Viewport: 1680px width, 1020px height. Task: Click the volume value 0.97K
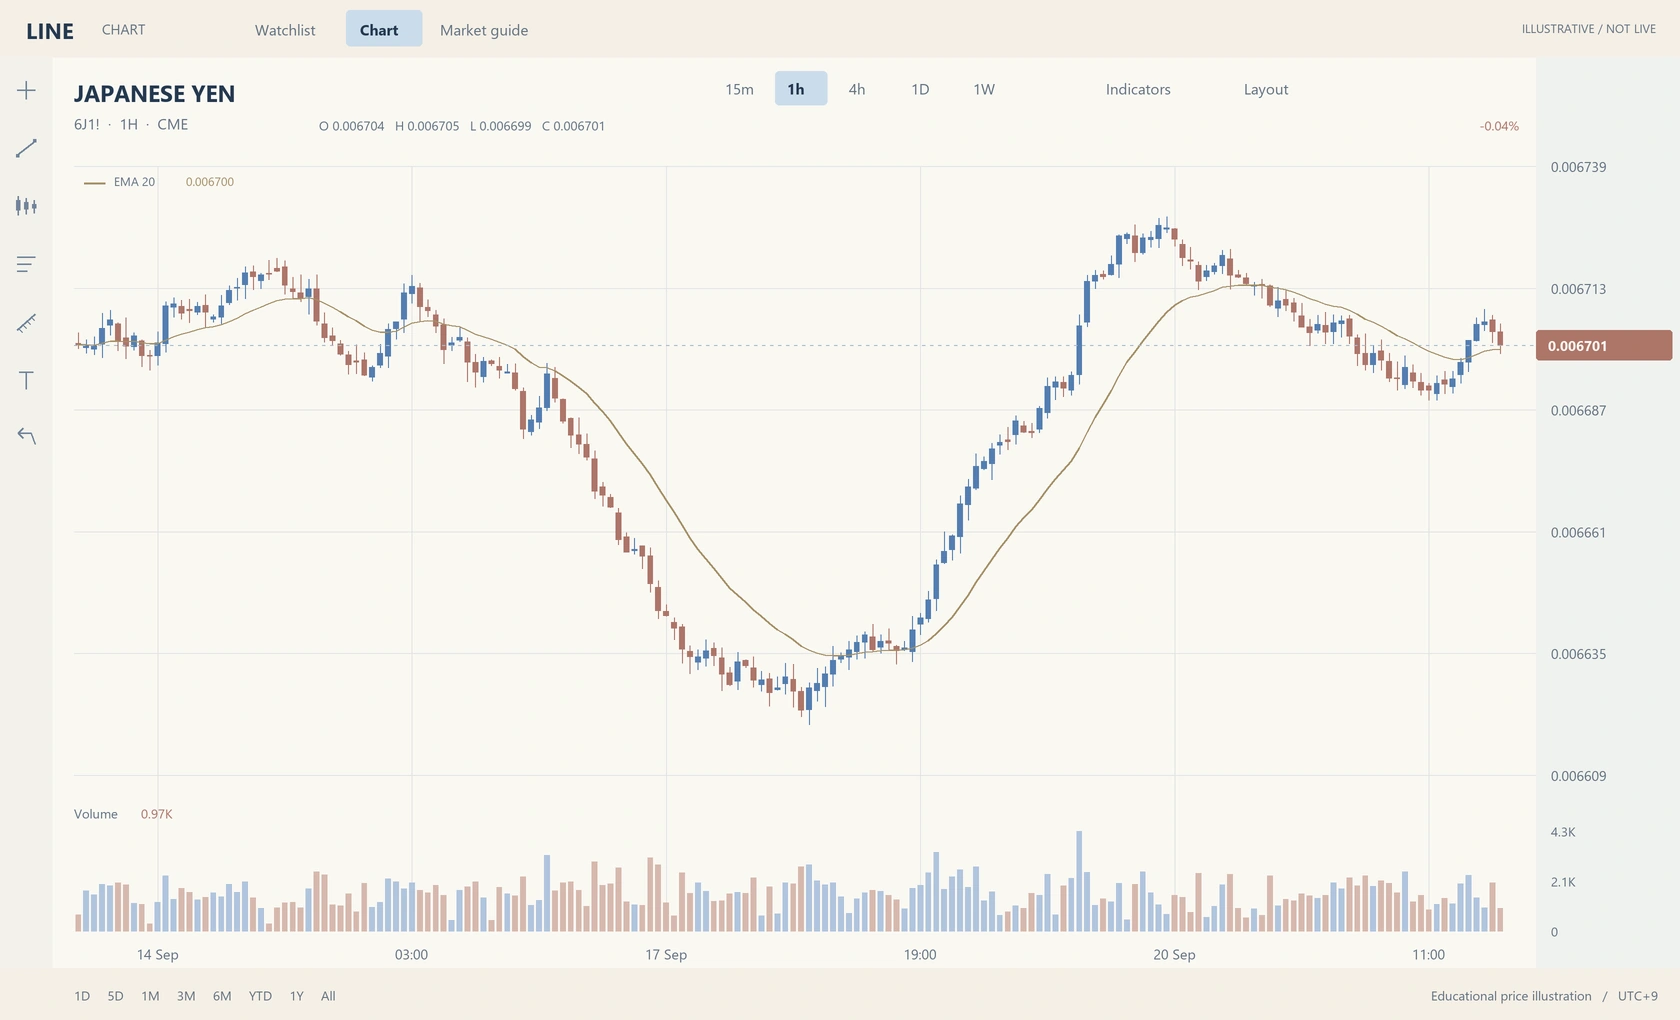pyautogui.click(x=157, y=814)
